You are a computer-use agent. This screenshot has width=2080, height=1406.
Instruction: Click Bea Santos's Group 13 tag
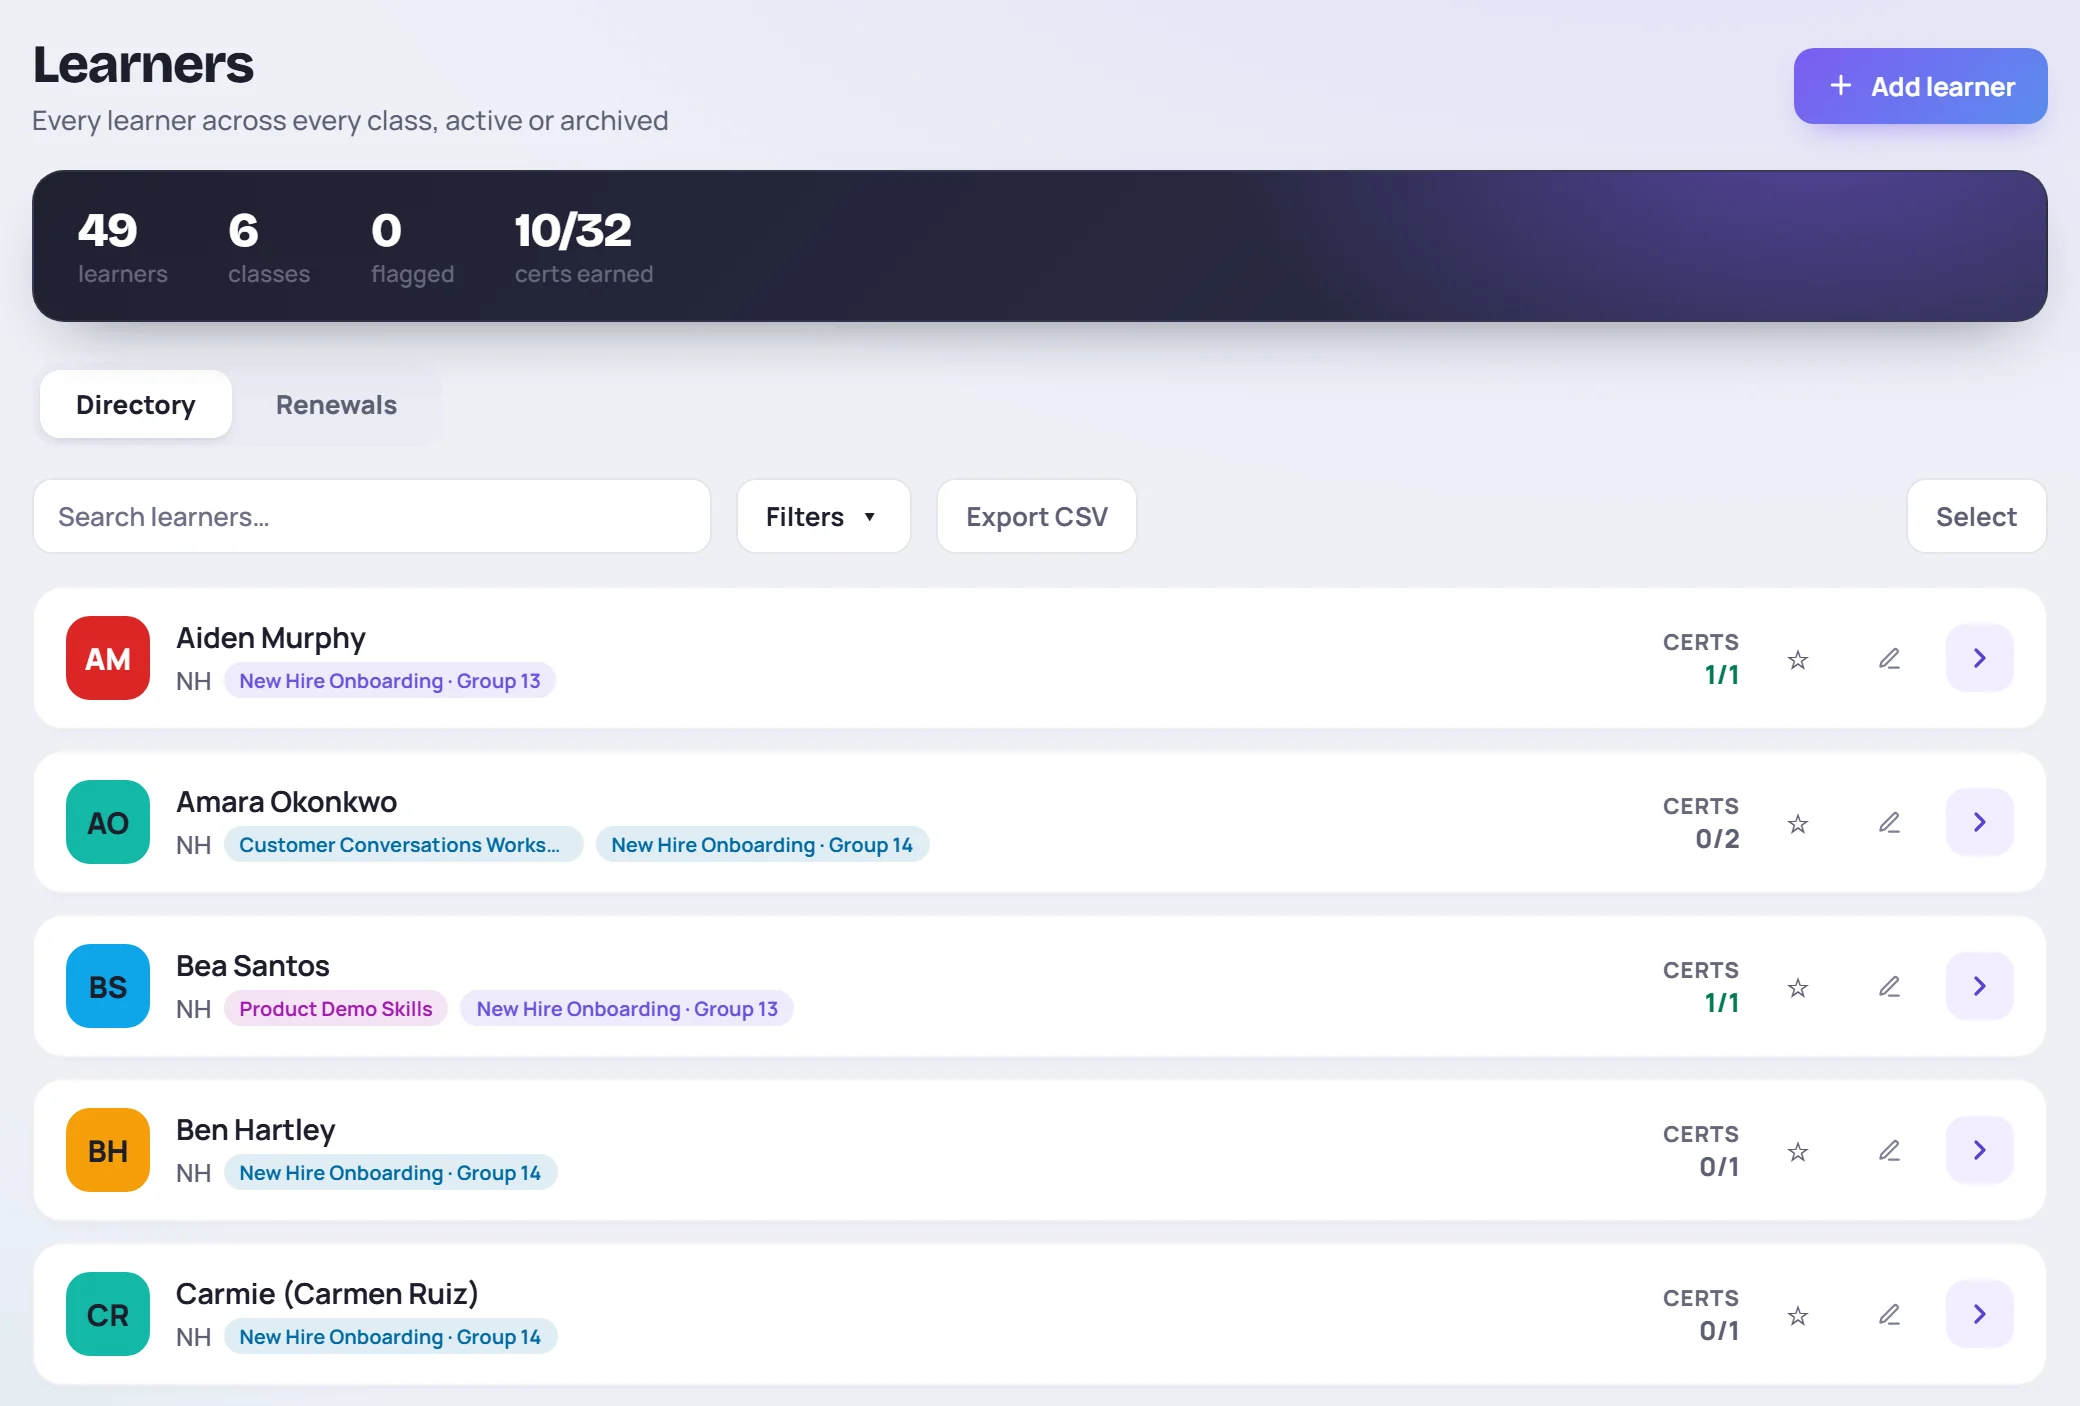627,1009
